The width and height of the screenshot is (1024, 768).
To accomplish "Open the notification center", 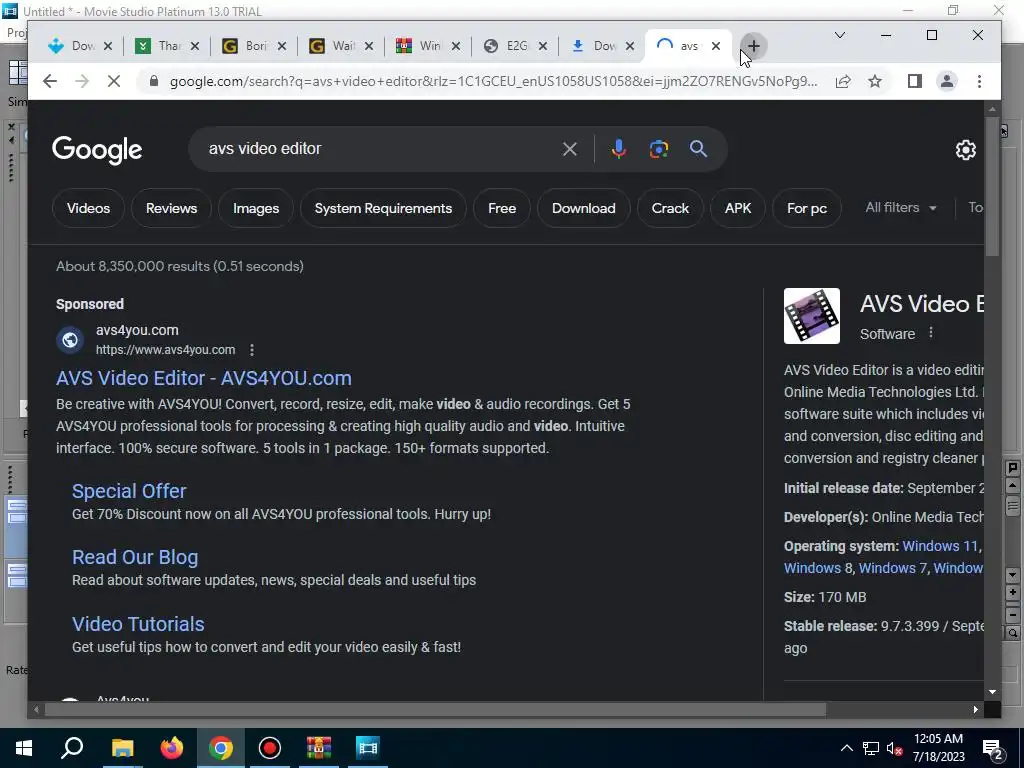I will 994,749.
